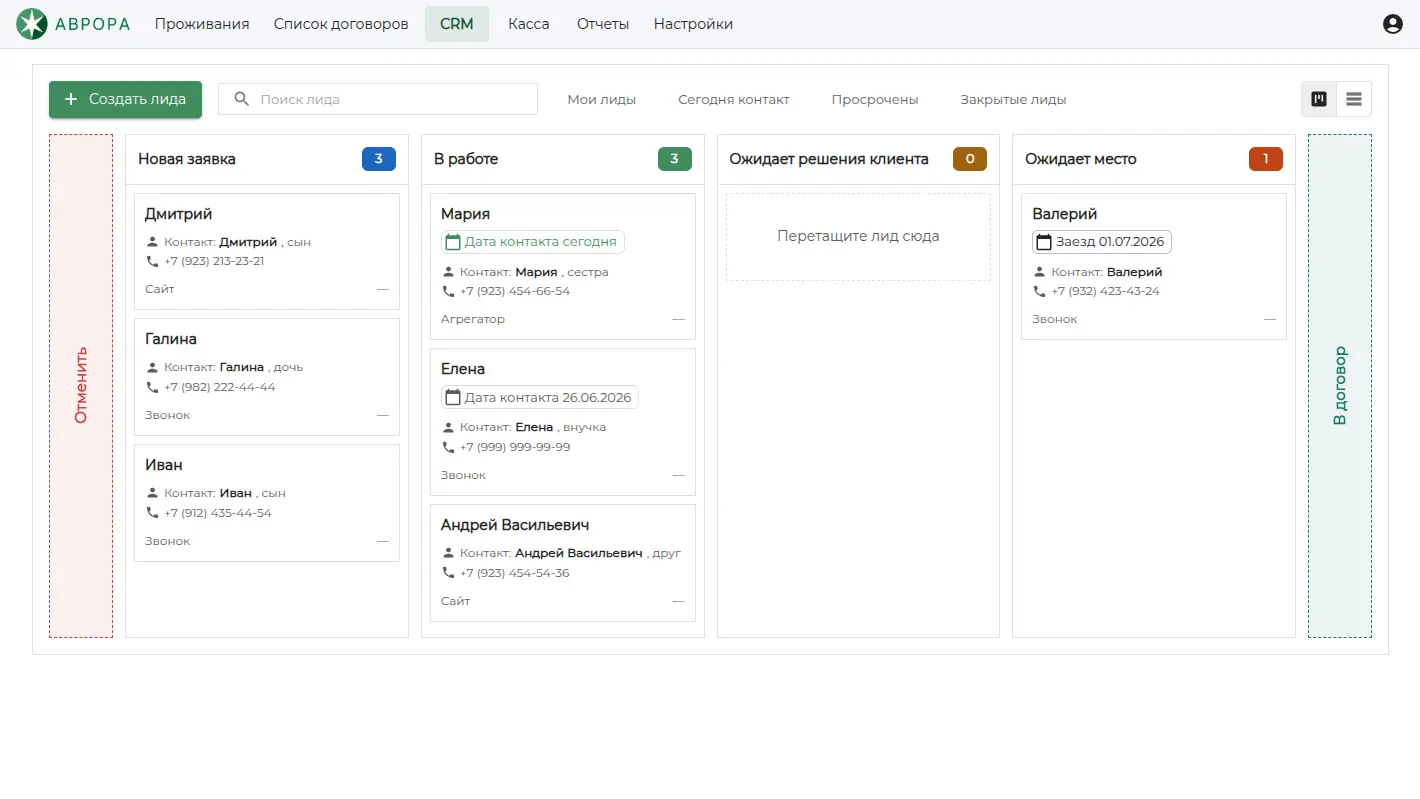The height and width of the screenshot is (799, 1420).
Task: Open lead card title Дмитрий
Action: [x=178, y=214]
